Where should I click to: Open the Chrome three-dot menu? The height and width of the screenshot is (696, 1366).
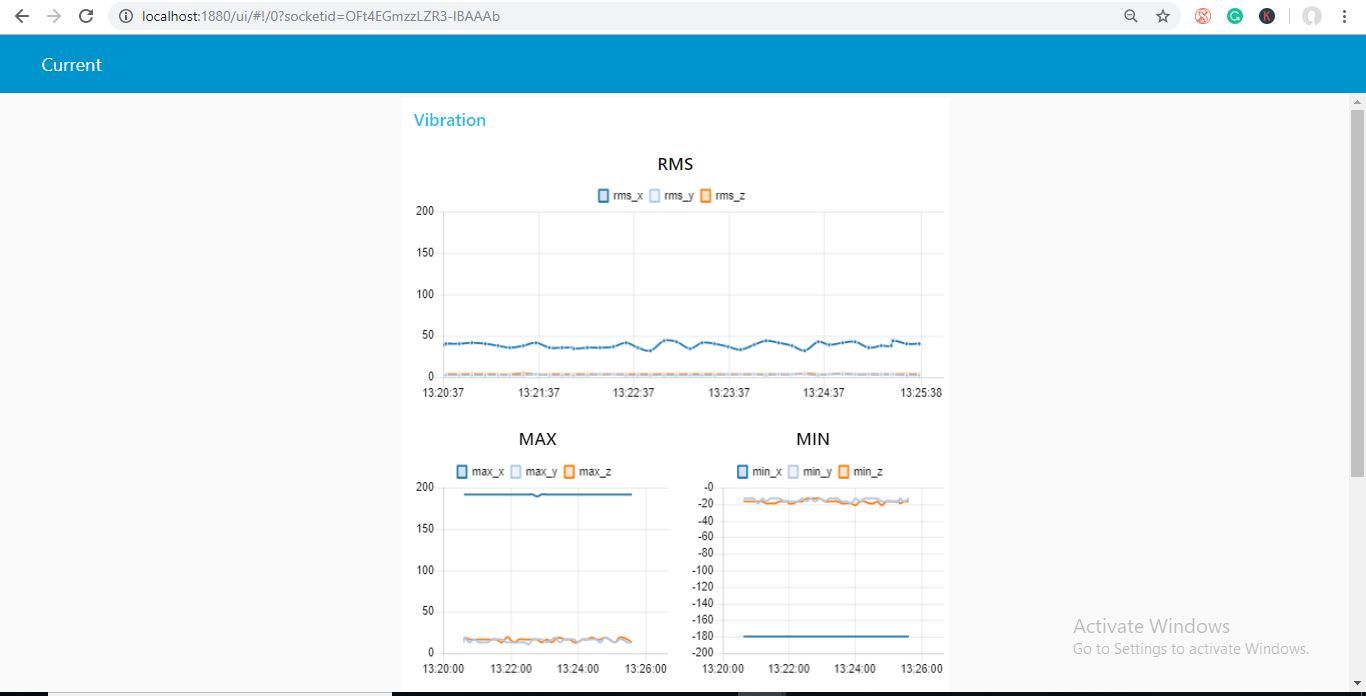1344,16
